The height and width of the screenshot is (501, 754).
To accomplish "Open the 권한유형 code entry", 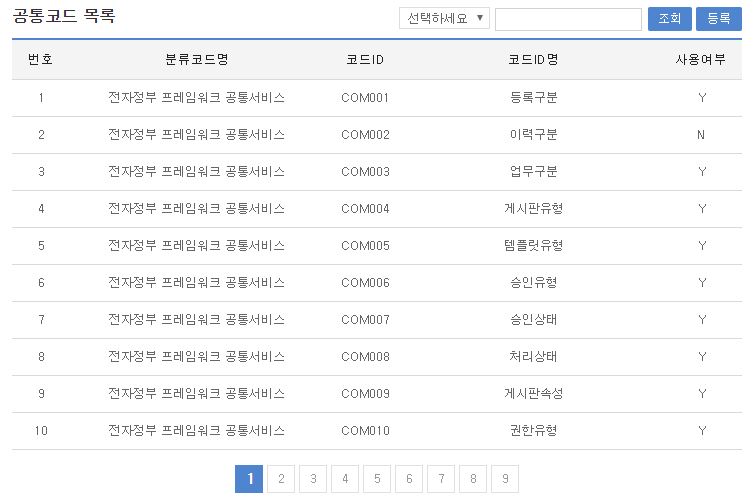I will click(x=533, y=431).
